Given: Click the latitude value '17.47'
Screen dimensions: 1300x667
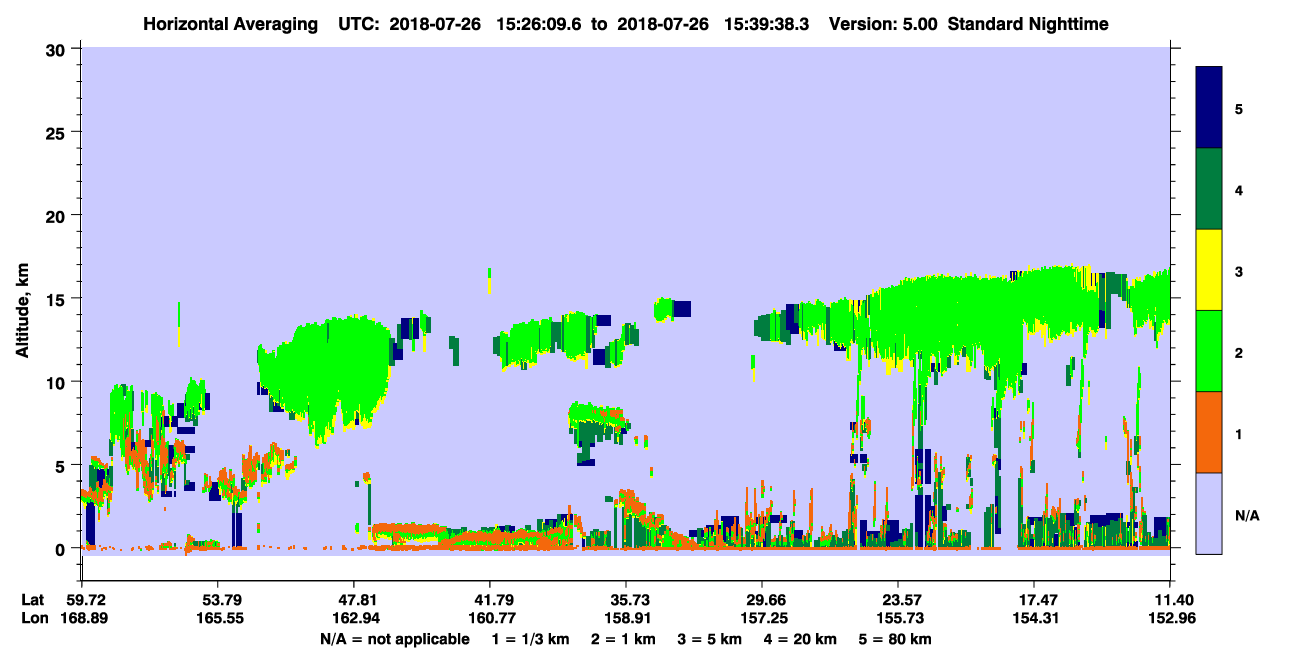Looking at the screenshot, I should tap(1034, 600).
